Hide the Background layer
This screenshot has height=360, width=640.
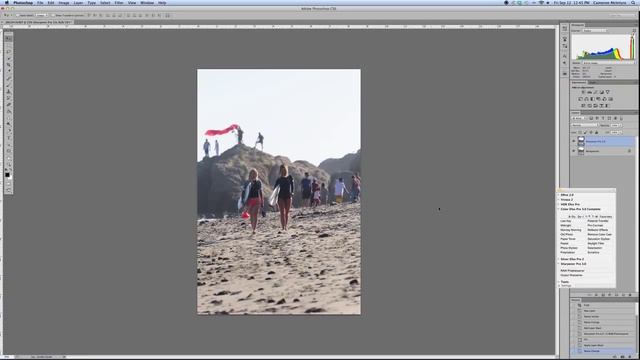[573, 151]
